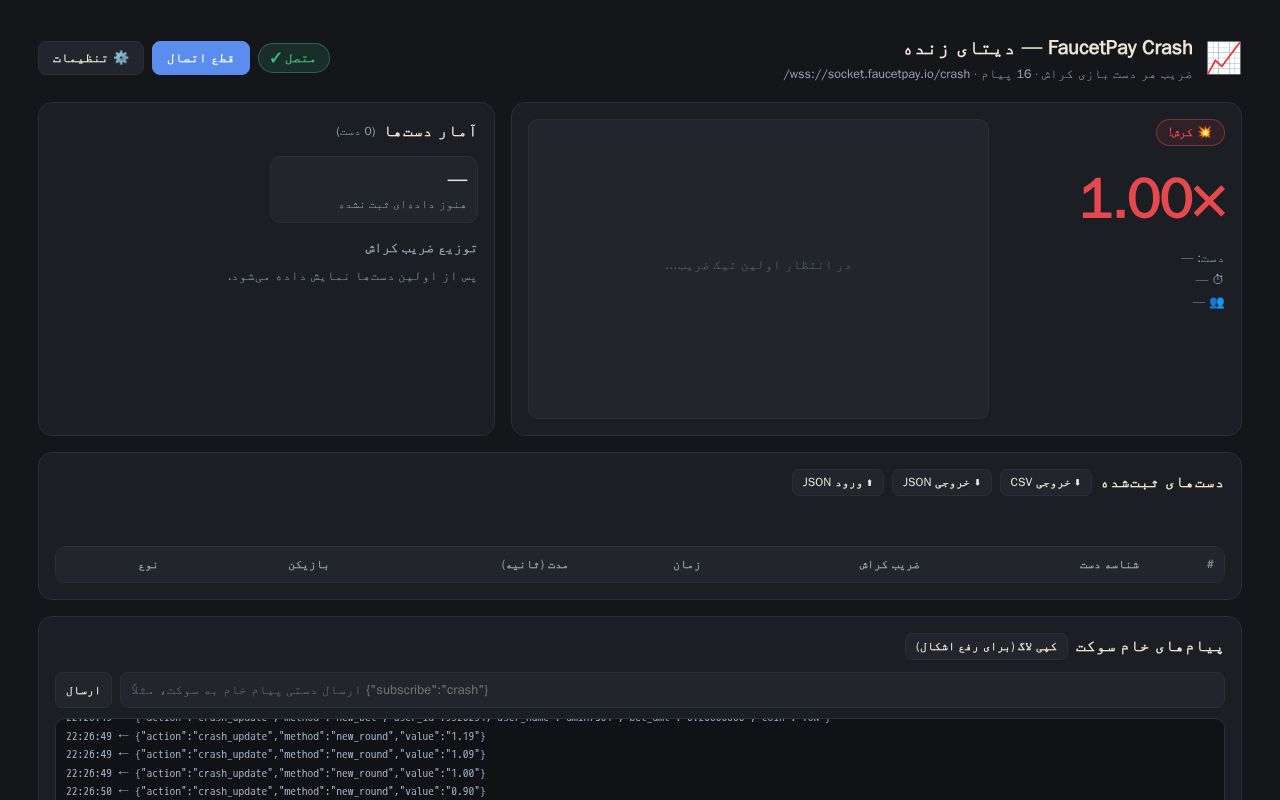The width and height of the screenshot is (1280, 800).
Task: Click the 💥 کرش! crash badge
Action: [1190, 133]
